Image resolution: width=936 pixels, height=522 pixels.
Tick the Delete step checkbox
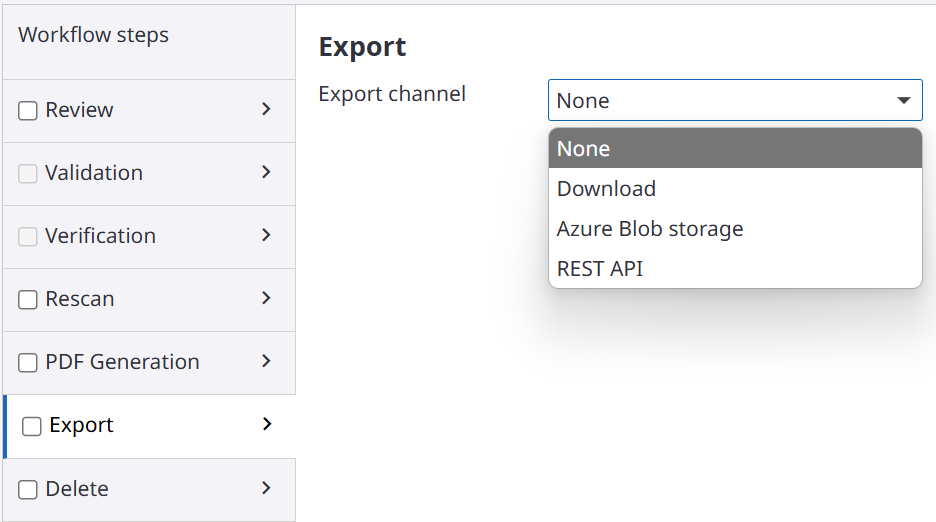pyautogui.click(x=27, y=489)
